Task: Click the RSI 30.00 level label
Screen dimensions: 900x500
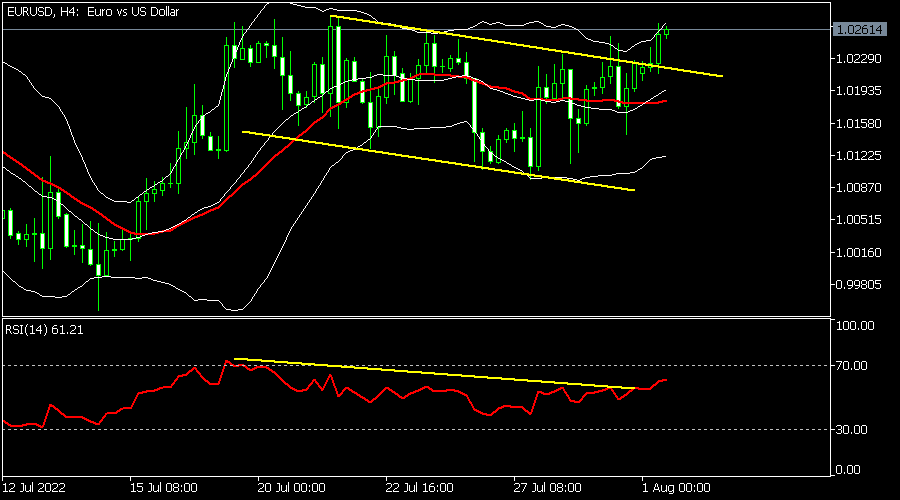Action: tap(851, 429)
